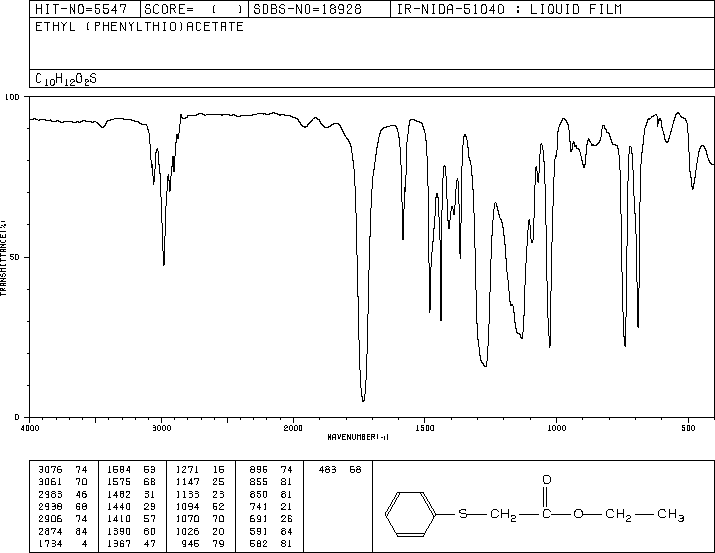Click the CH3 group in structure
Viewport: 715px width, 553px height.
coord(670,514)
